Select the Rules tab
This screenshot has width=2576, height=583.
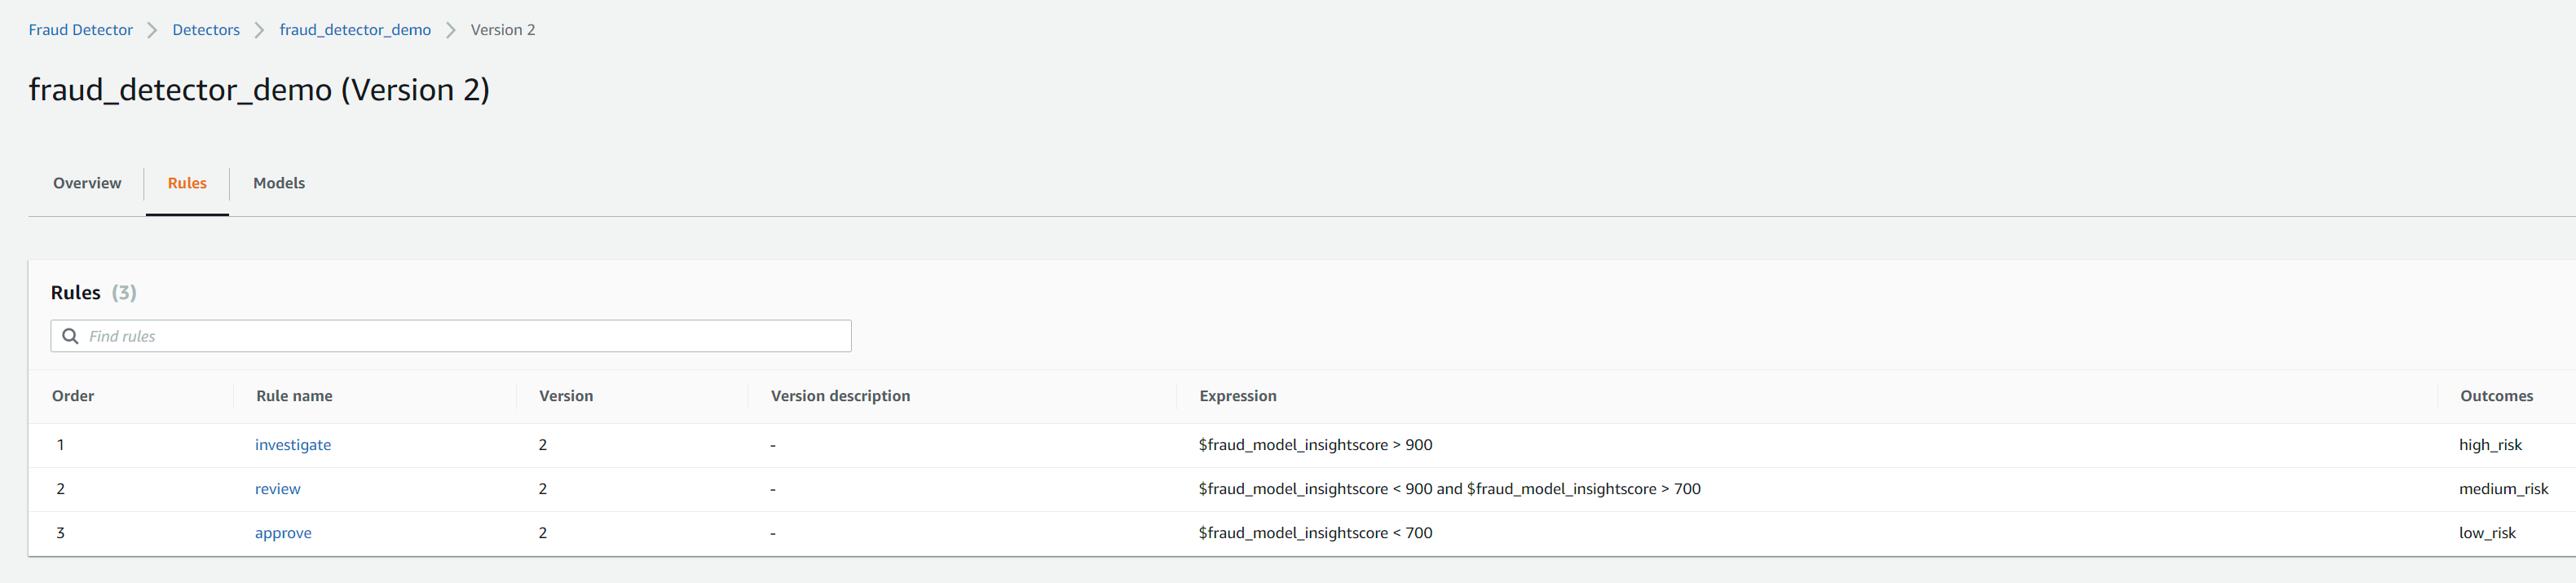(187, 183)
